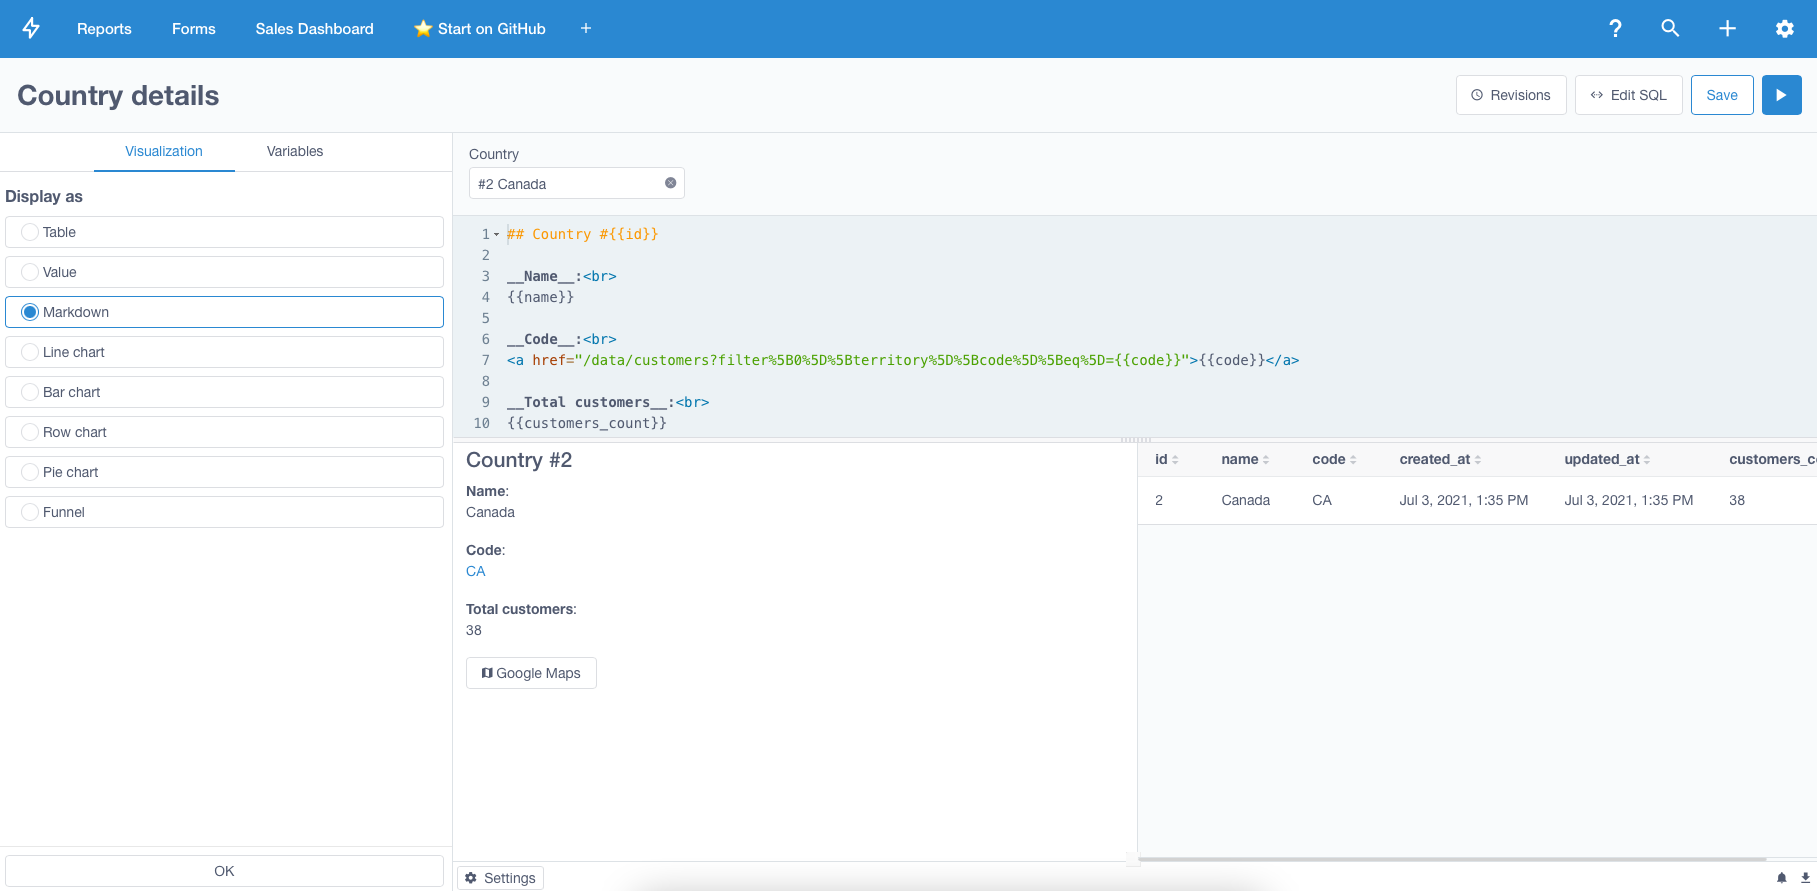Click line 7 in markdown editor
The image size is (1817, 891).
click(902, 360)
